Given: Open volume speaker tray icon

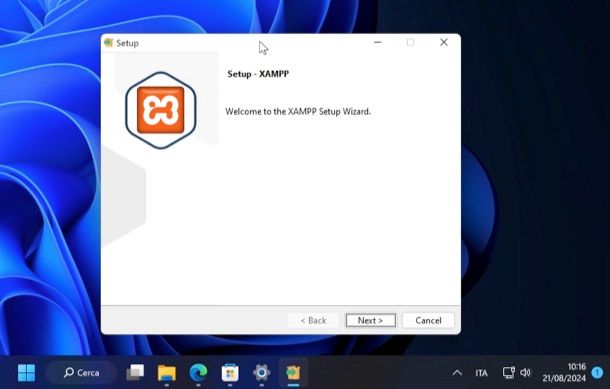Looking at the screenshot, I should [525, 373].
